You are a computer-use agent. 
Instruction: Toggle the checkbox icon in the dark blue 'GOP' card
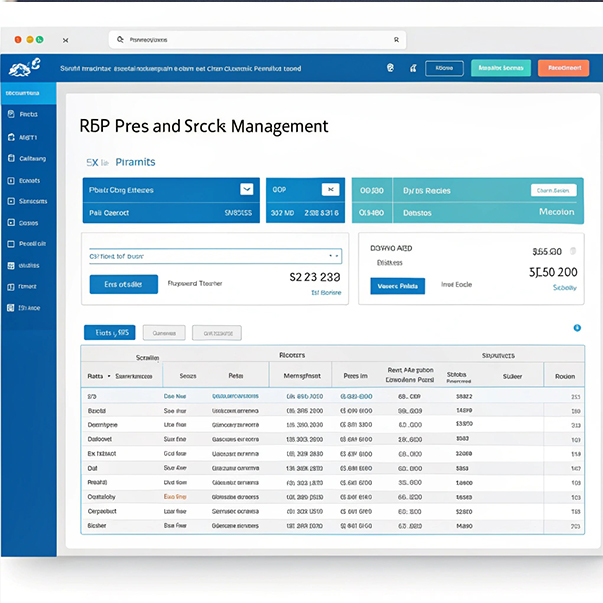pyautogui.click(x=329, y=189)
